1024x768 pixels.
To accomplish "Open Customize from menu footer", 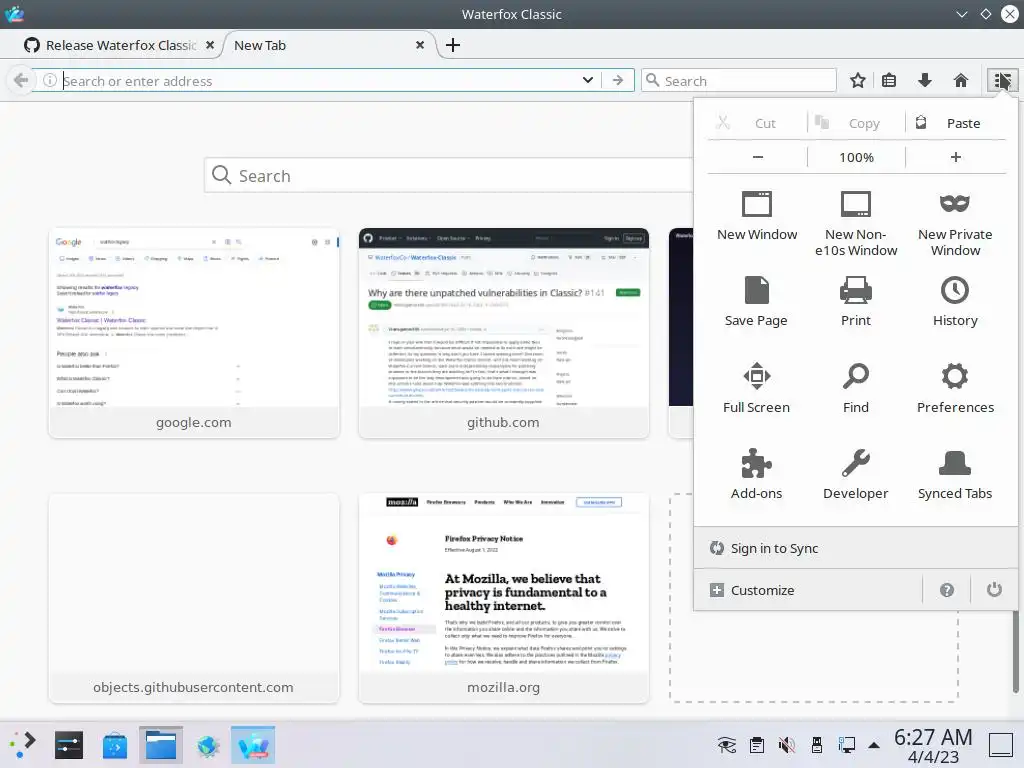I will pos(808,590).
